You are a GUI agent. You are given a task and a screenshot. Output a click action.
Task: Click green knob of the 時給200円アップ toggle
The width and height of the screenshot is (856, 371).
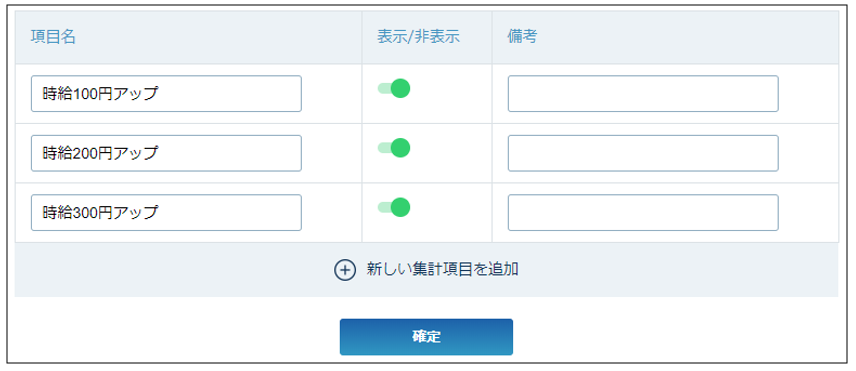400,148
